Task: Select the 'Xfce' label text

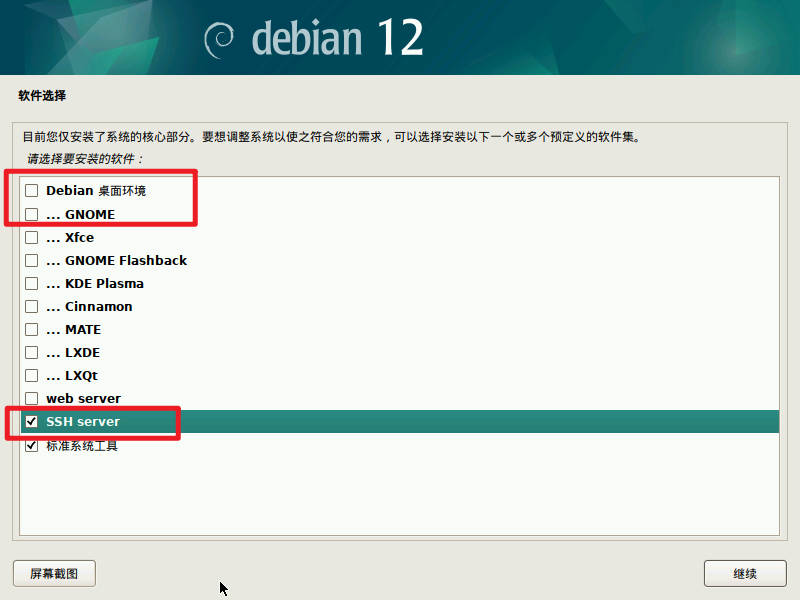Action: coord(80,237)
